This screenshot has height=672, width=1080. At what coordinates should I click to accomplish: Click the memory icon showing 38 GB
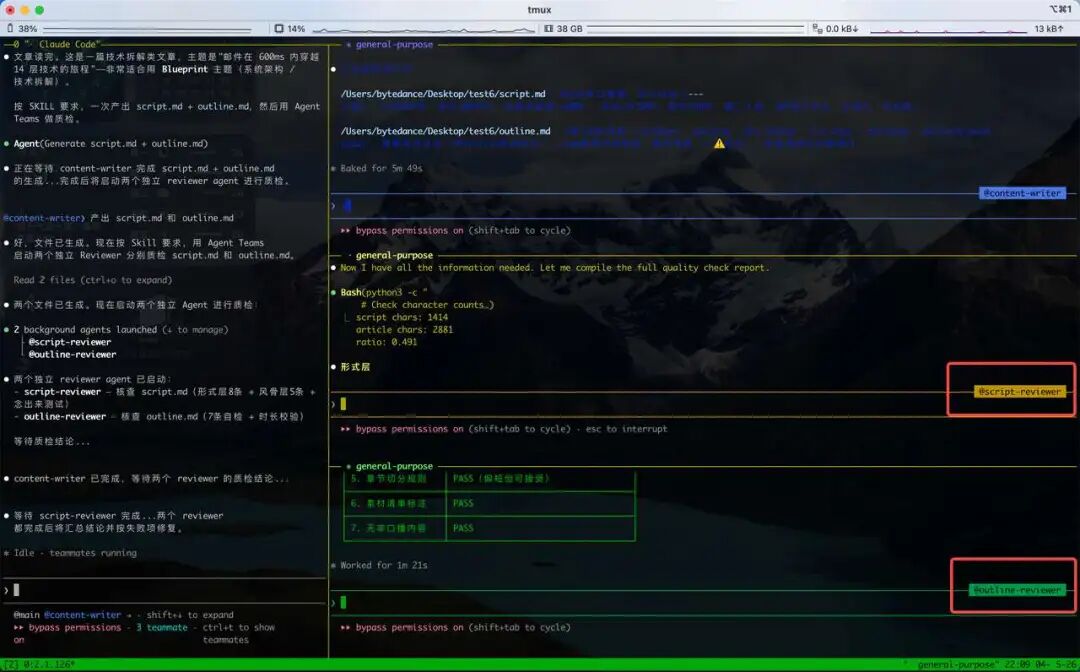point(548,29)
